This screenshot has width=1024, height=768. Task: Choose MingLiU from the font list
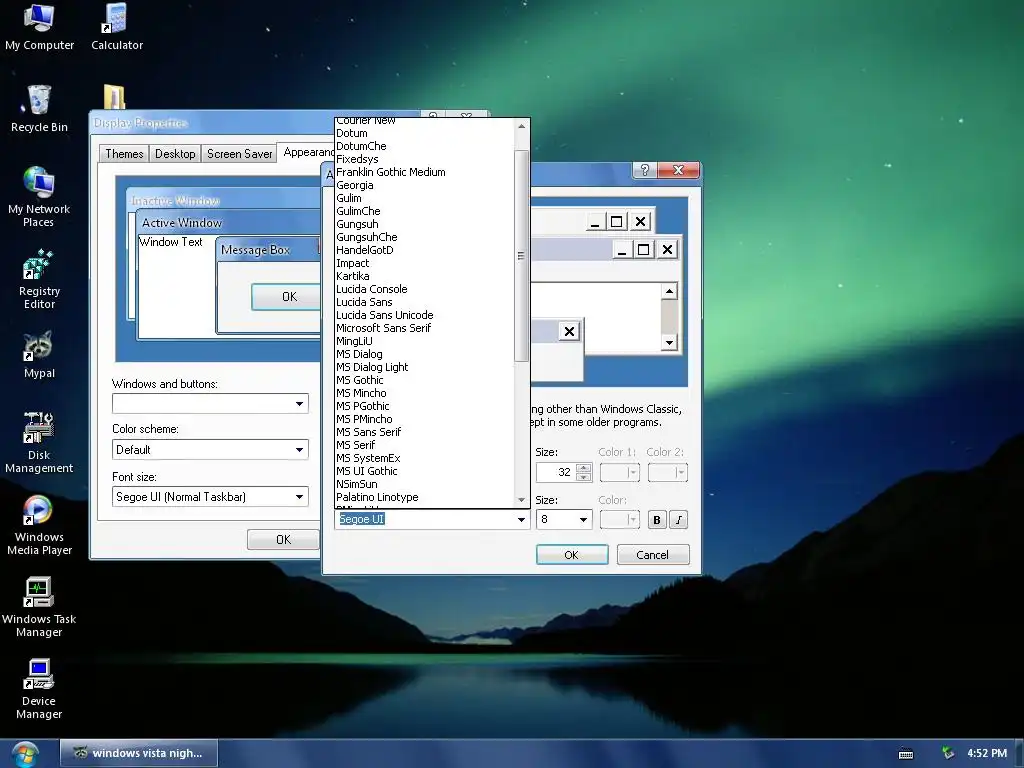click(x=424, y=342)
